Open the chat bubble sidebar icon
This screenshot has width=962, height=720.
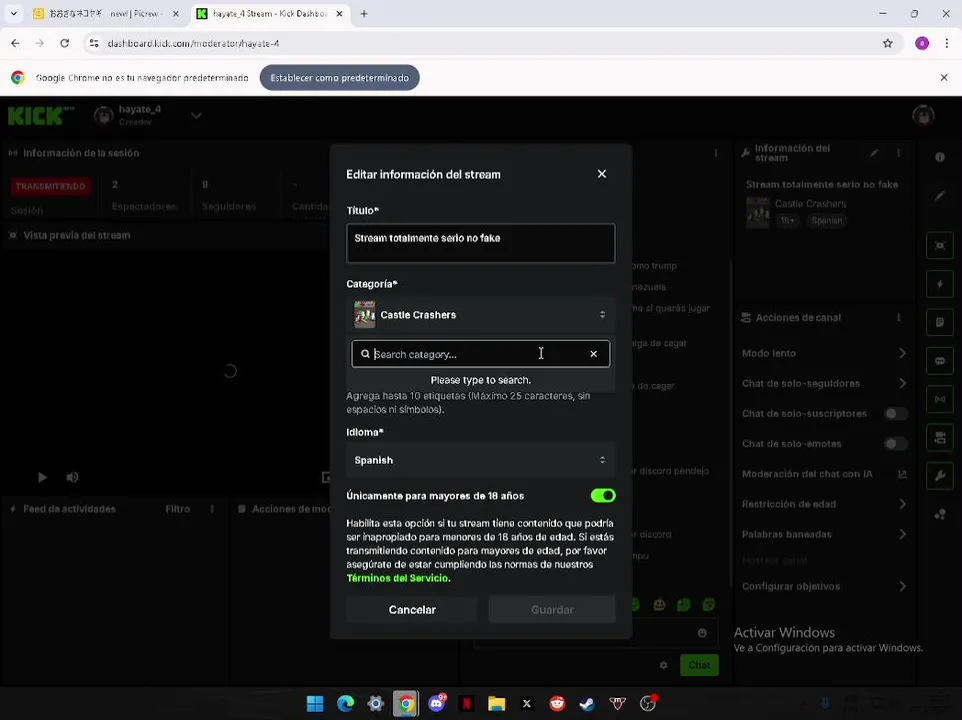click(939, 361)
